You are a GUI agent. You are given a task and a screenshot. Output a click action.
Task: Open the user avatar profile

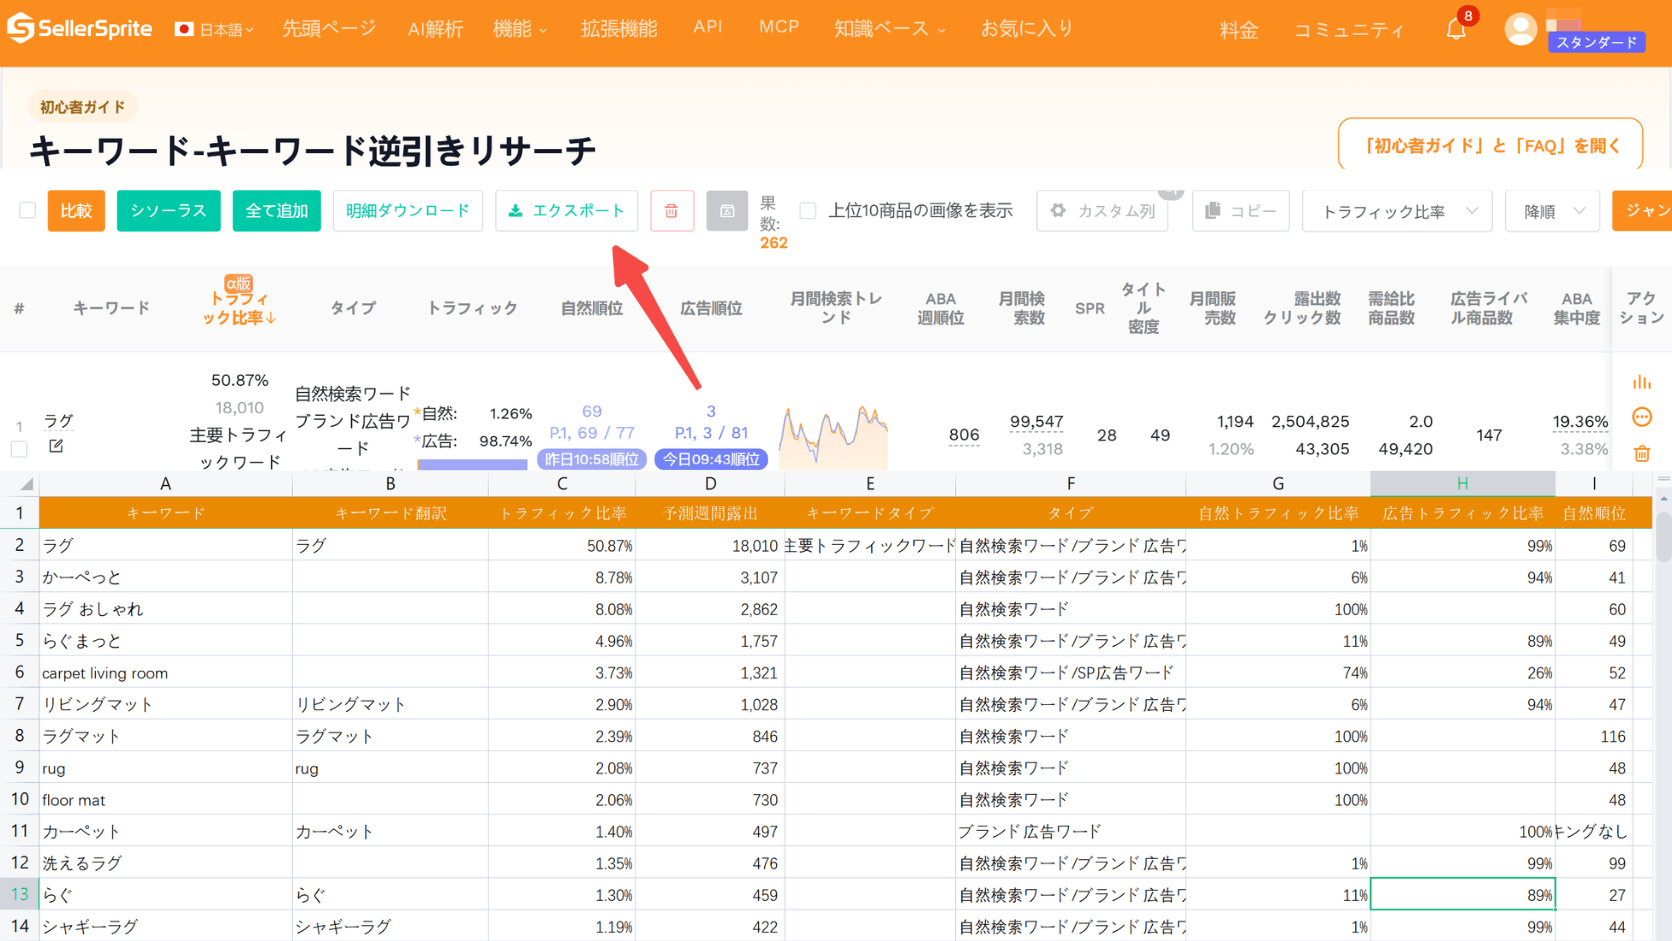pos(1520,29)
